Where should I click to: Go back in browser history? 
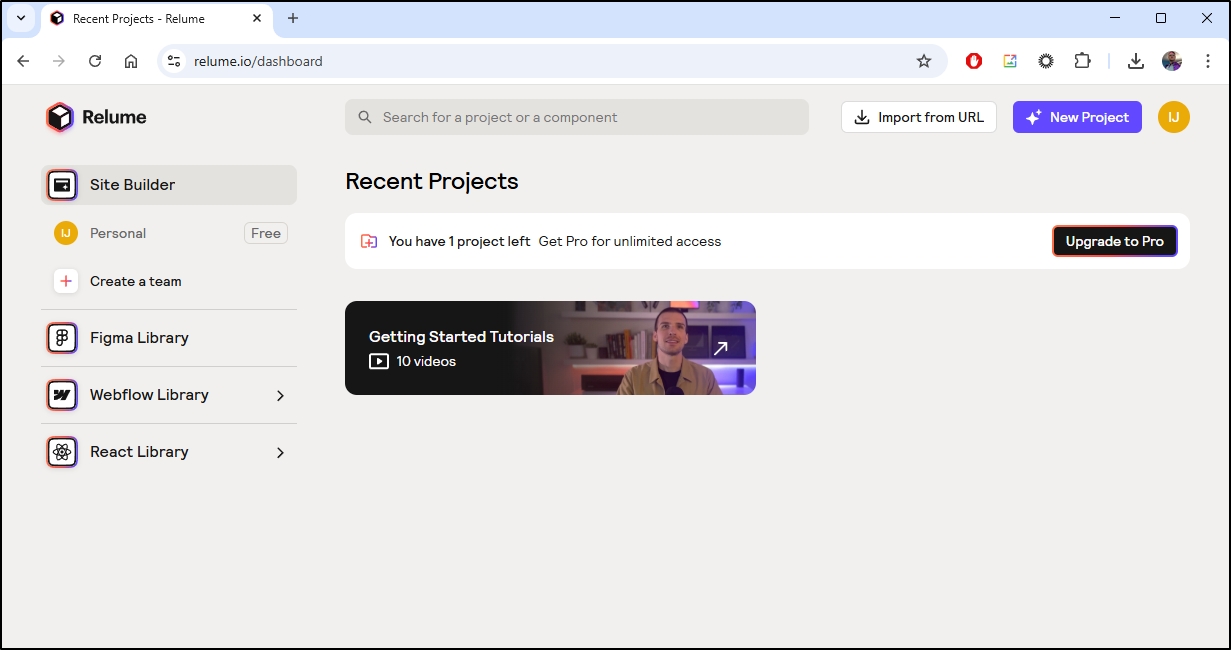click(x=23, y=61)
